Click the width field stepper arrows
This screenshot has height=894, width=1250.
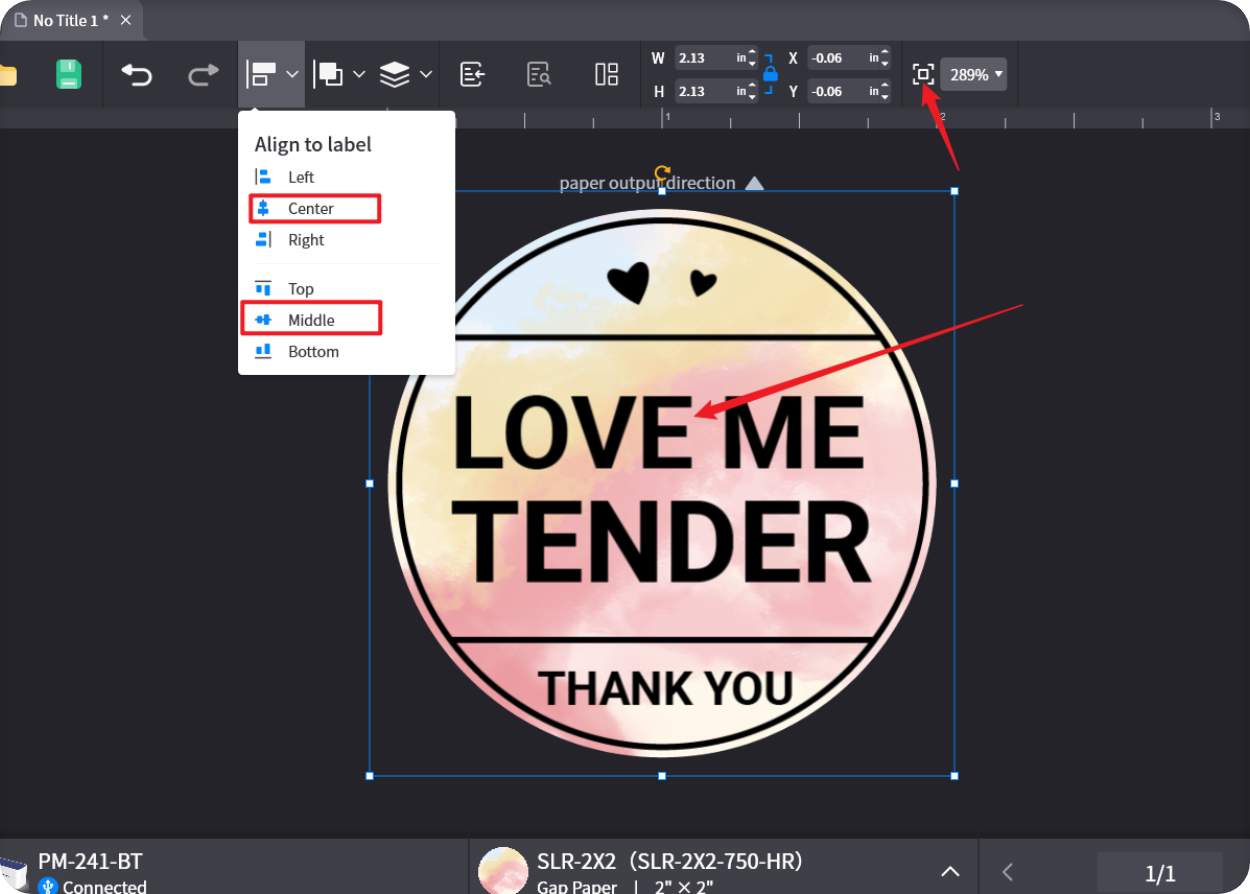coord(752,58)
